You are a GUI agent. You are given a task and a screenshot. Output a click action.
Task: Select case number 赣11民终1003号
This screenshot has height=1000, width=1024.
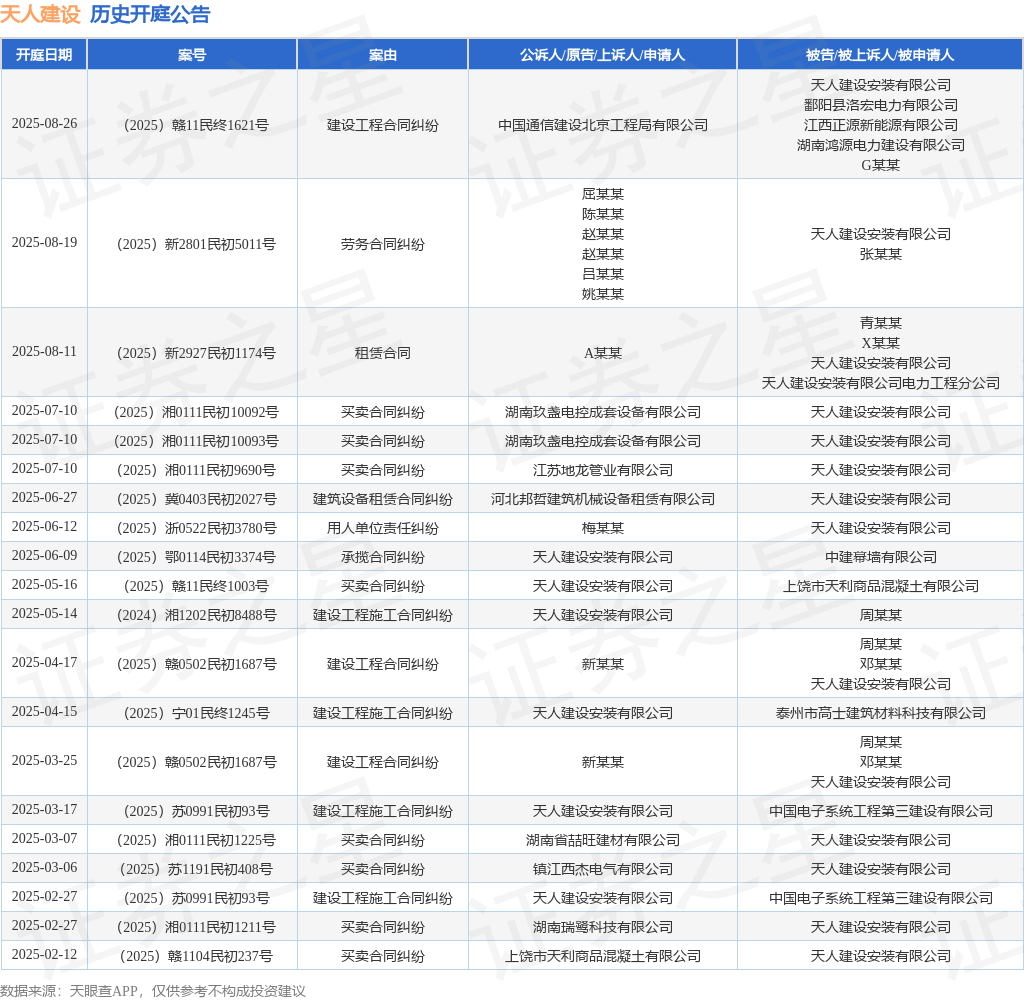tap(196, 586)
